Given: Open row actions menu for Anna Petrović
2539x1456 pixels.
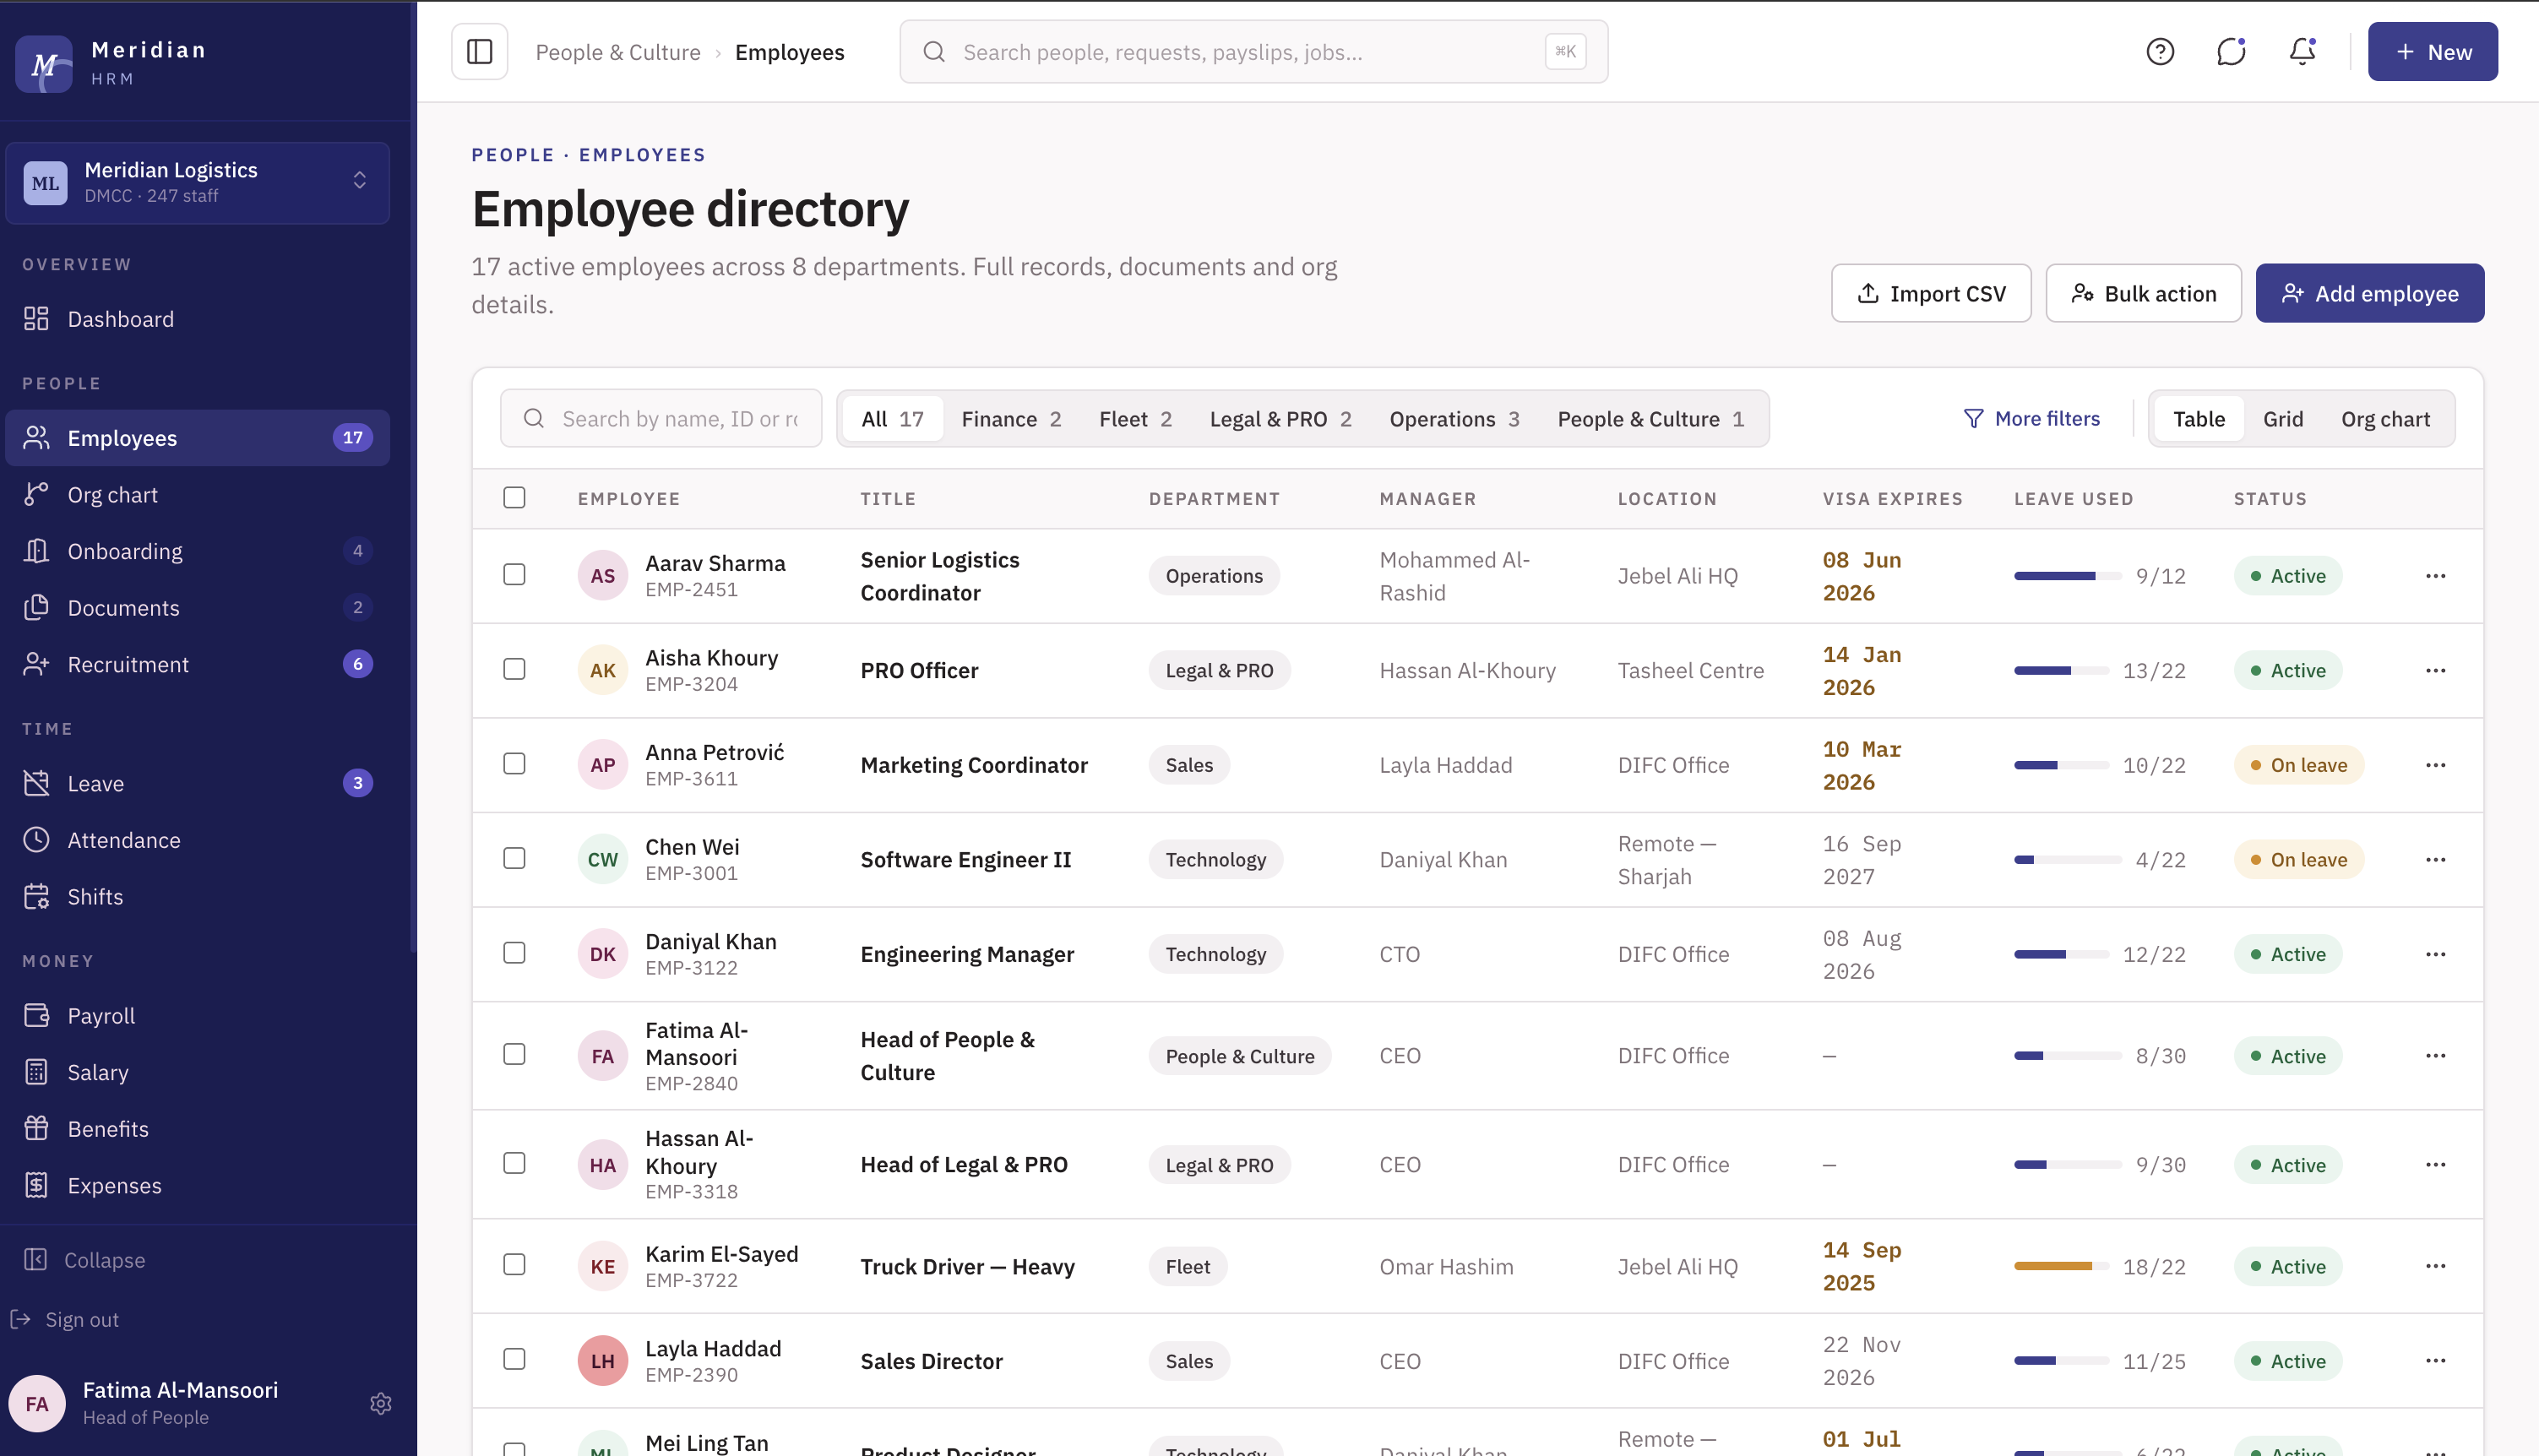Looking at the screenshot, I should click(2435, 766).
